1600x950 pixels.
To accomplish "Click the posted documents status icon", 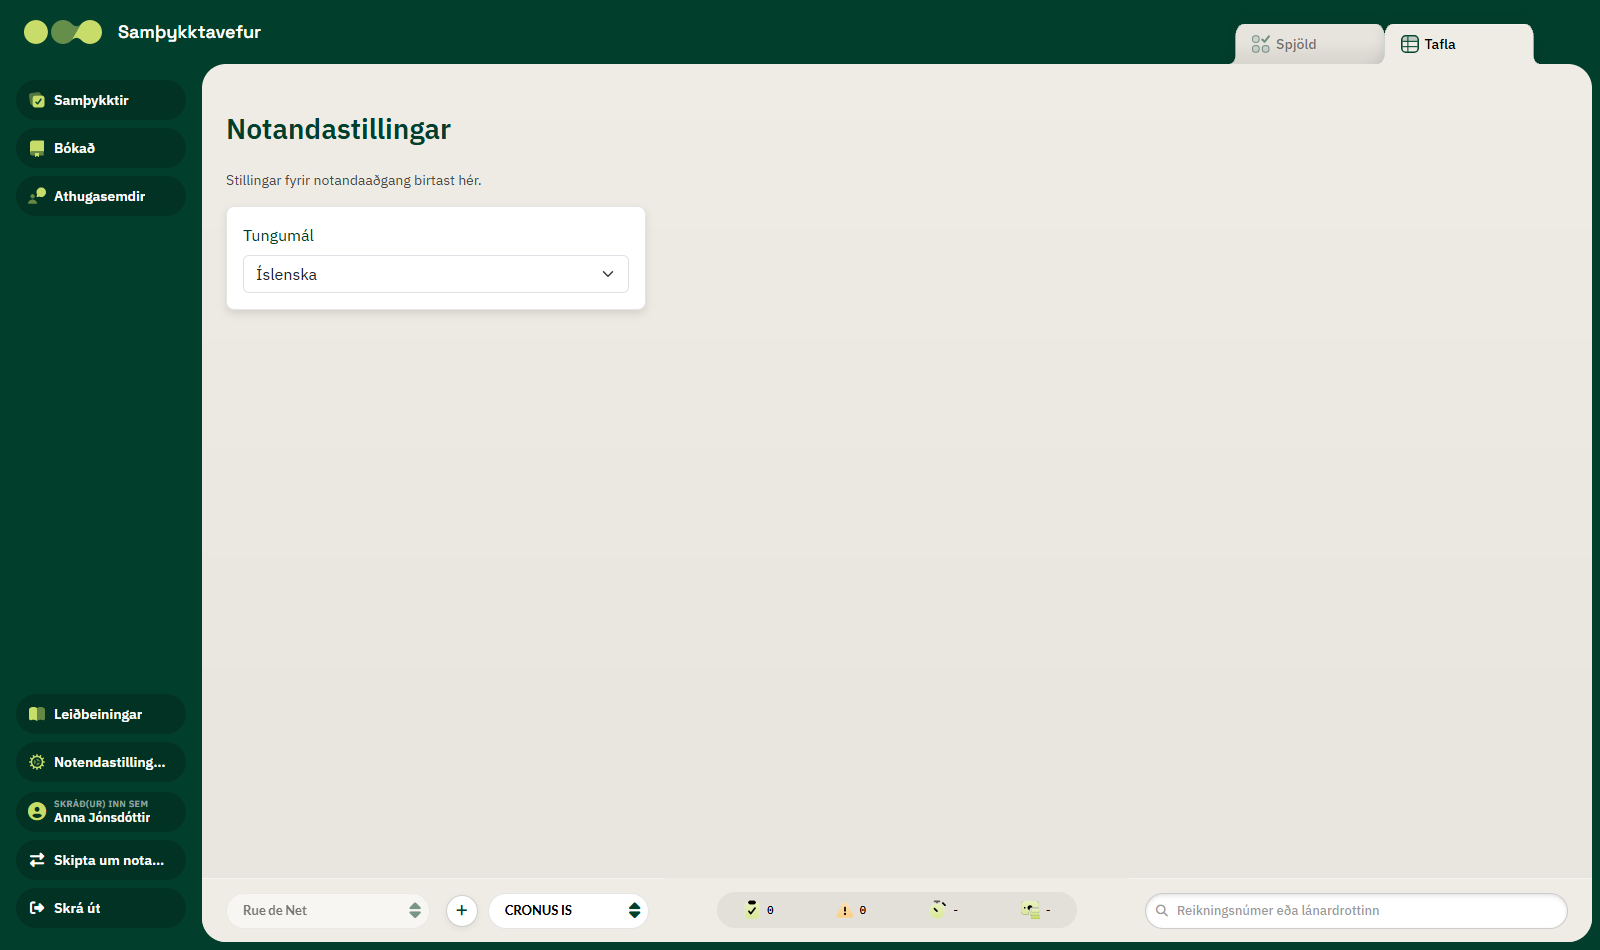I will tap(1030, 910).
